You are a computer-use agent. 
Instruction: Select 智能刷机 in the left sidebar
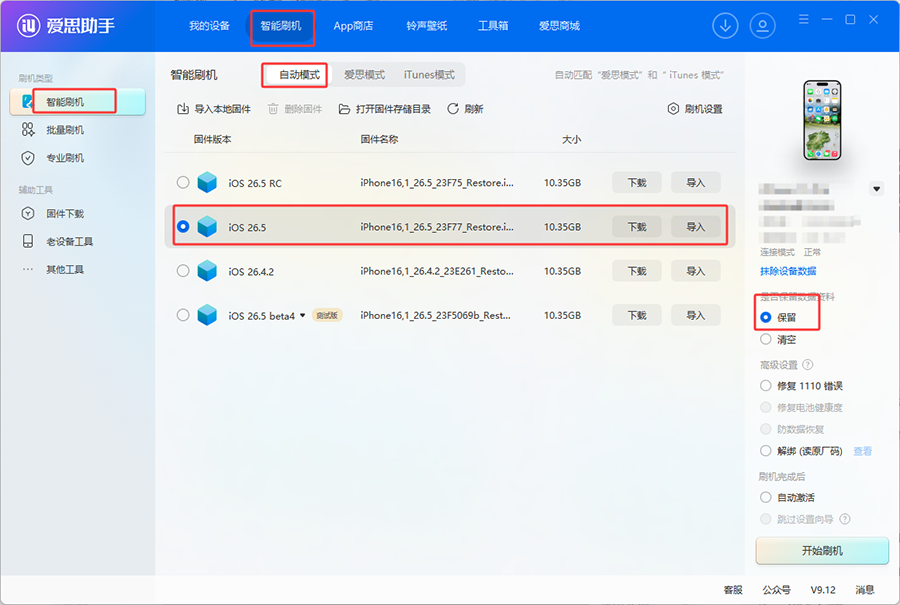(x=77, y=102)
